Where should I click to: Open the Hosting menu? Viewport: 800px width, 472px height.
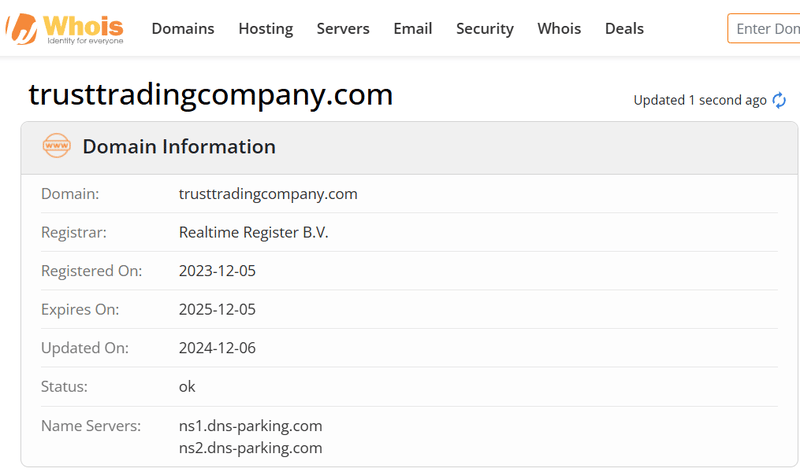coord(265,28)
